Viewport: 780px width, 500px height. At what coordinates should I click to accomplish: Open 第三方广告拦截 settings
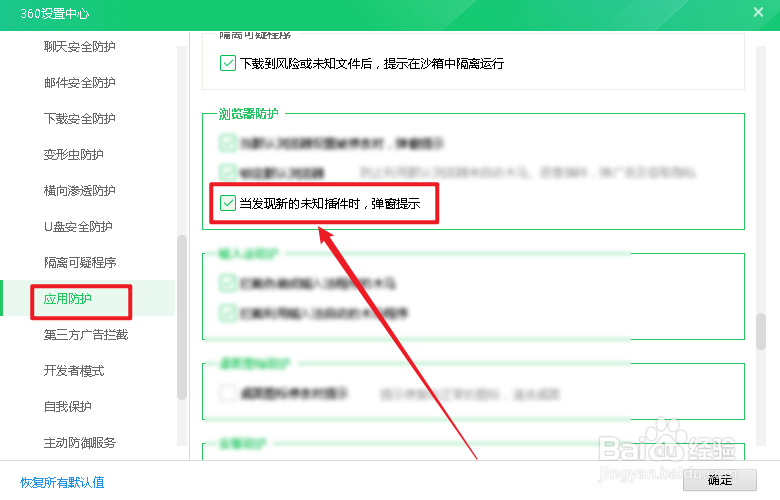coord(86,334)
